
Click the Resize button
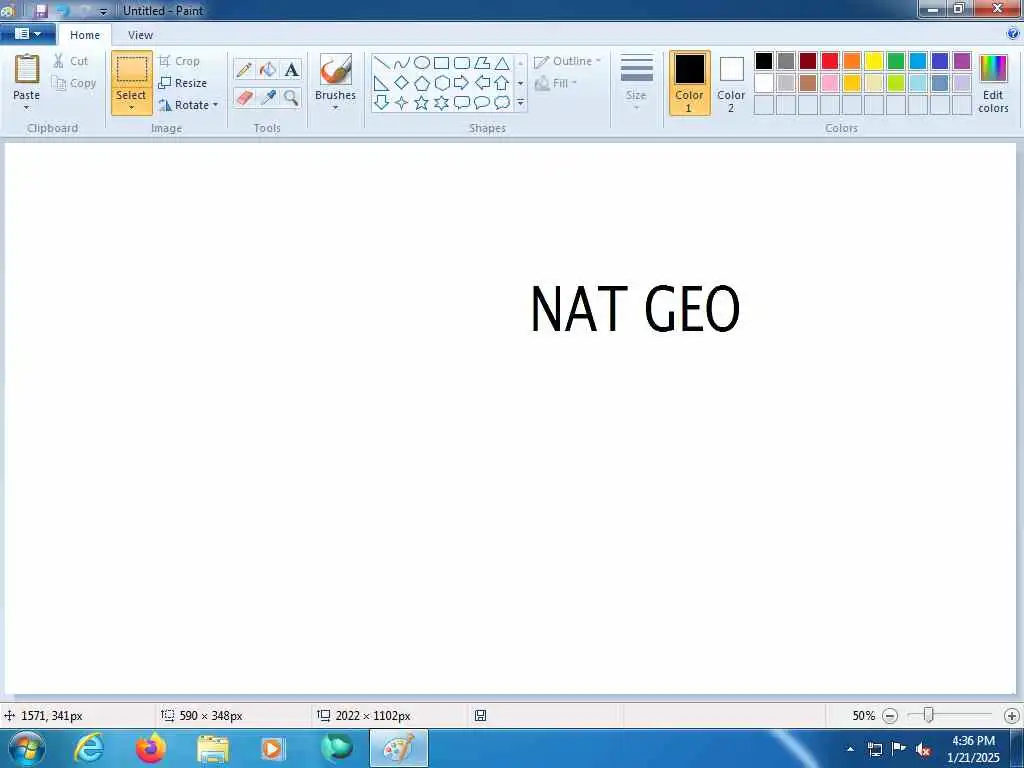pos(183,83)
